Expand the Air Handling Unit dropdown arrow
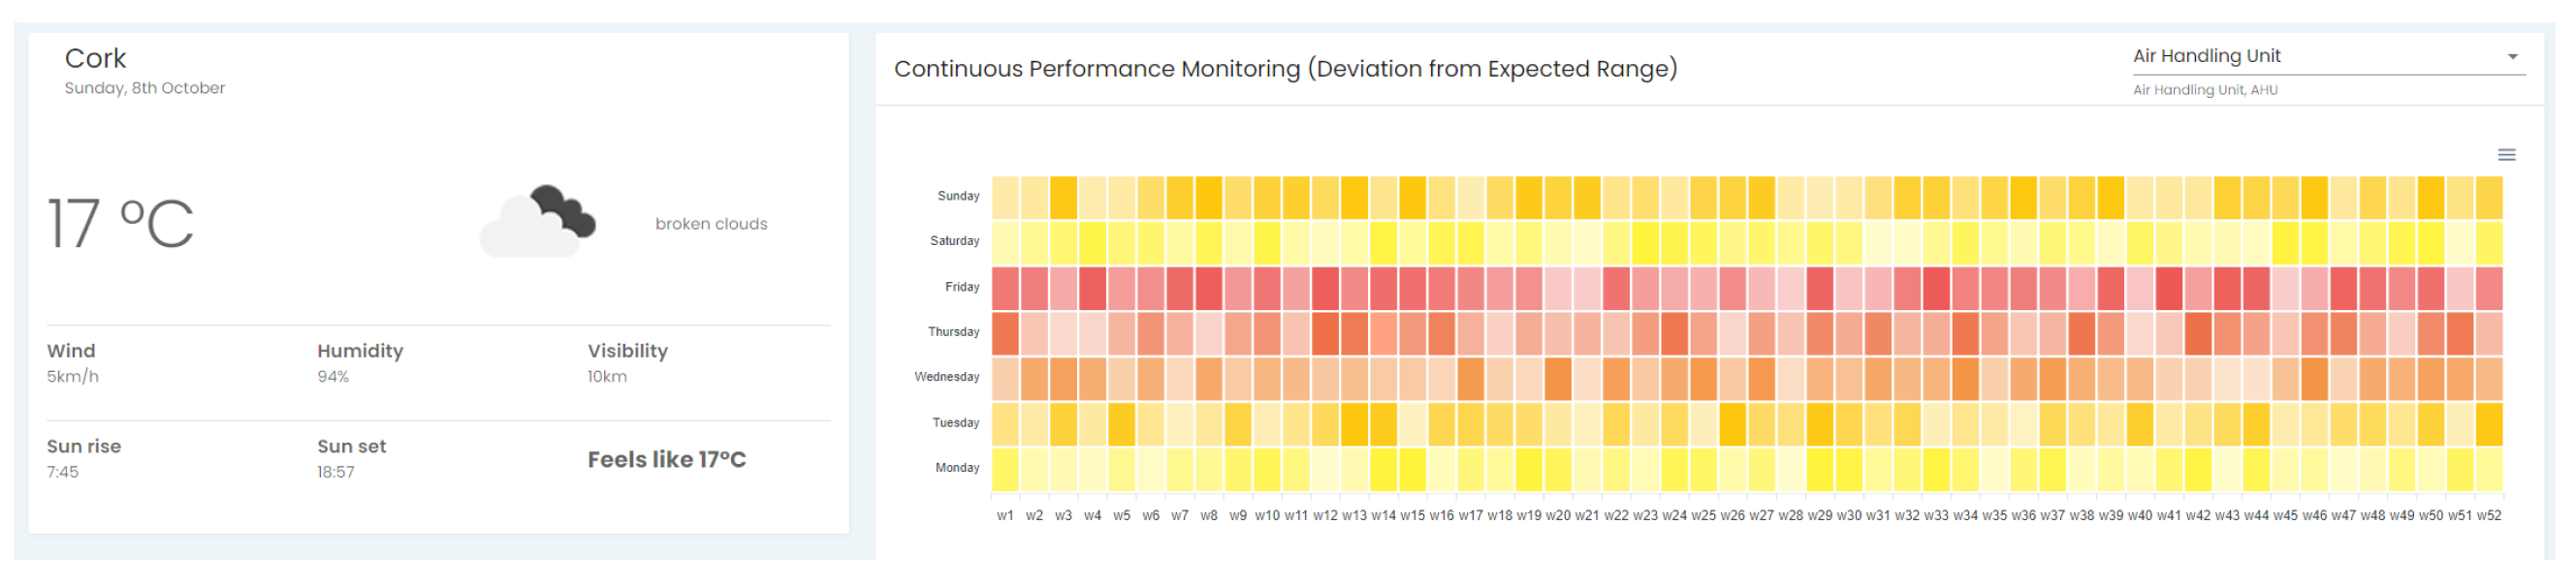 2512,57
